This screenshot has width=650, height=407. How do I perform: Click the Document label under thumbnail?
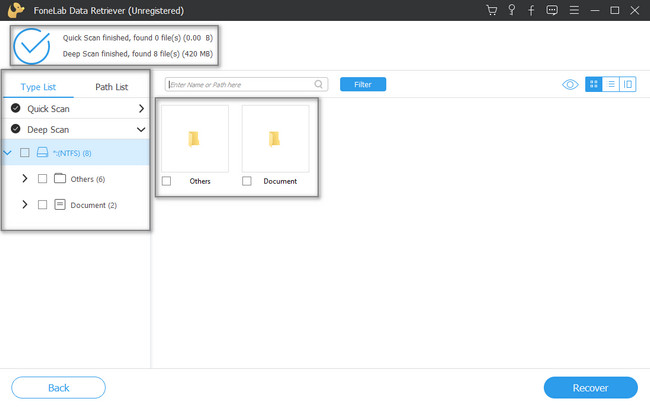pyautogui.click(x=280, y=181)
